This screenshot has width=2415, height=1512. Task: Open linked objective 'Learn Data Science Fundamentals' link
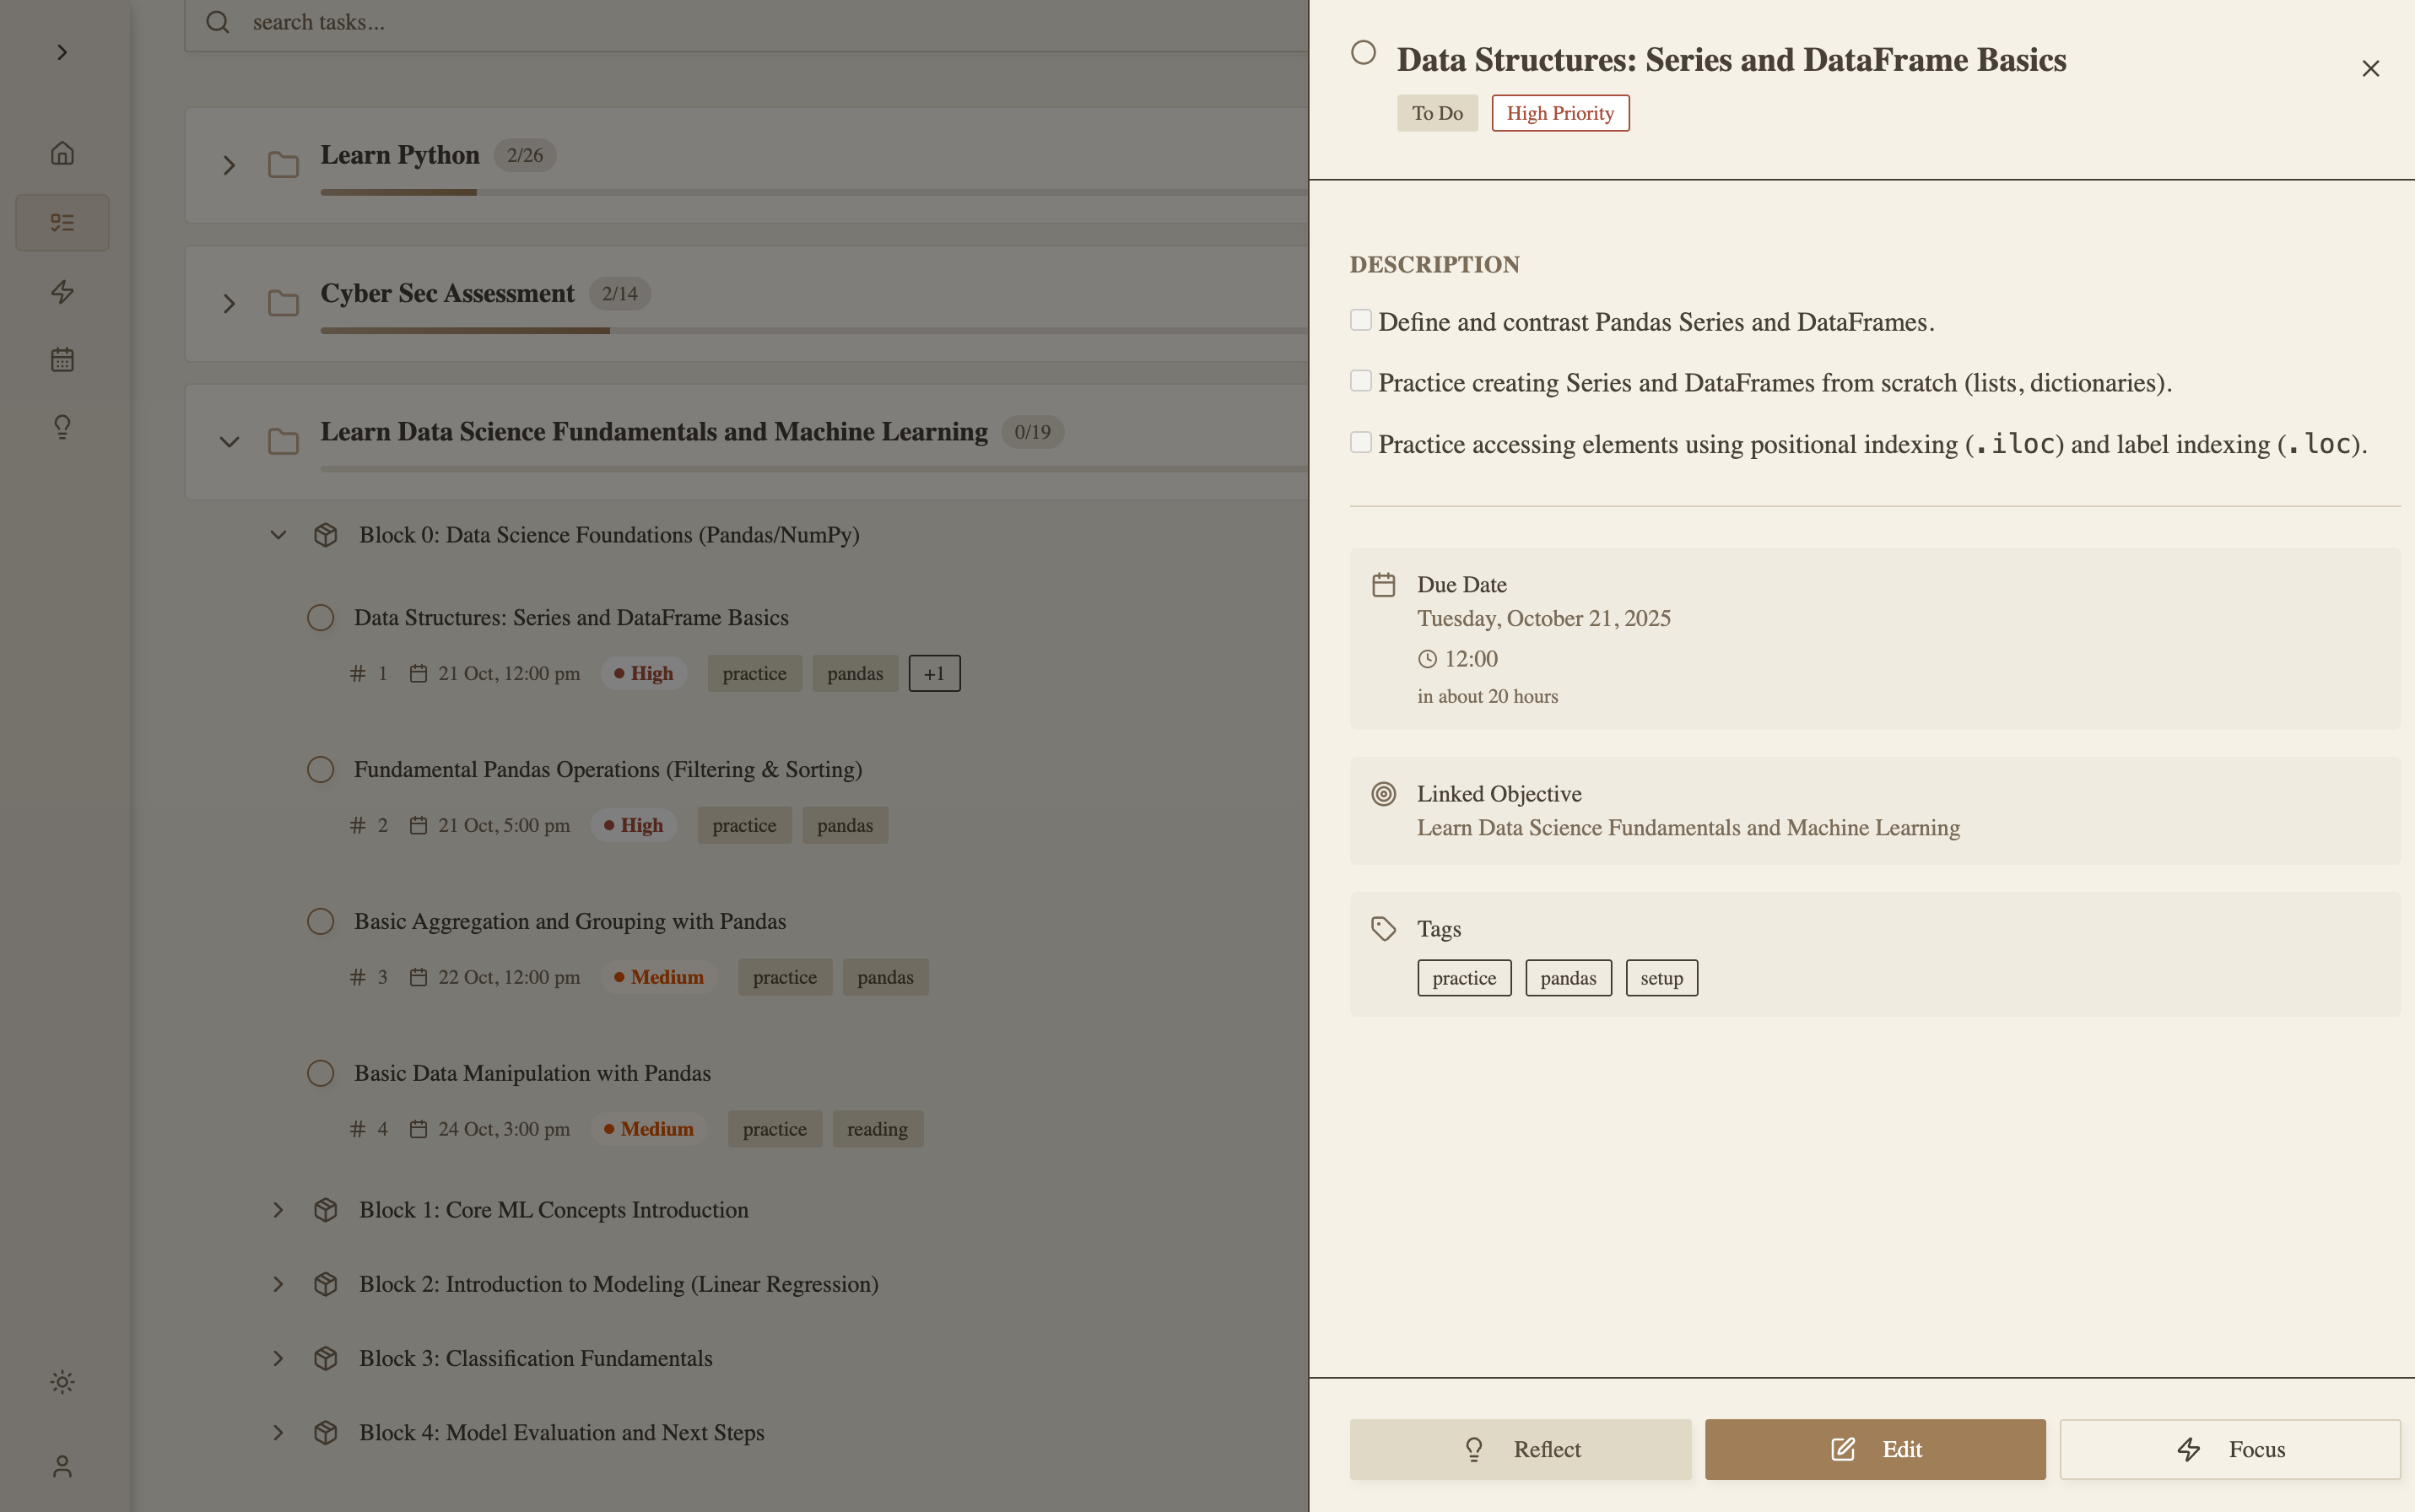pyautogui.click(x=1688, y=828)
